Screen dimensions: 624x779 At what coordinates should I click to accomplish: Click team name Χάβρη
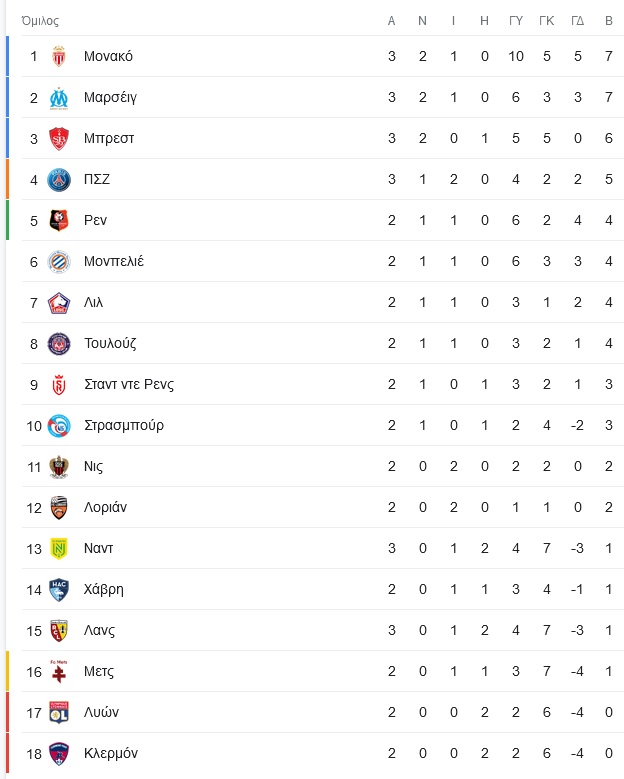coord(103,589)
